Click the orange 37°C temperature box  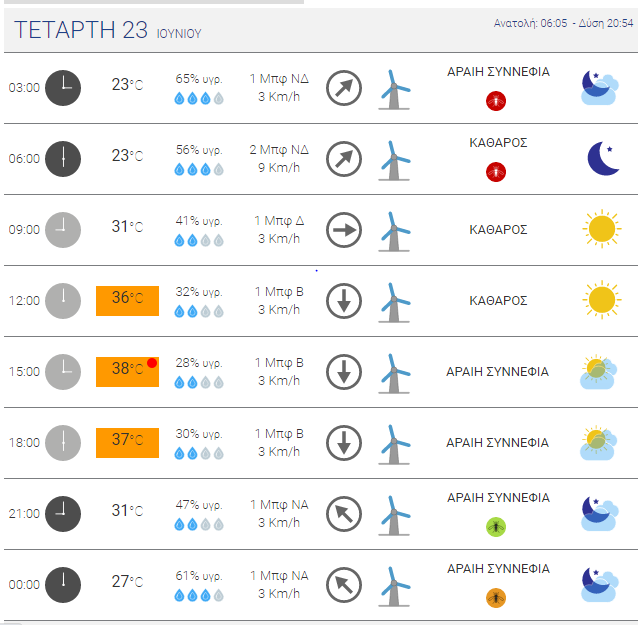(128, 443)
